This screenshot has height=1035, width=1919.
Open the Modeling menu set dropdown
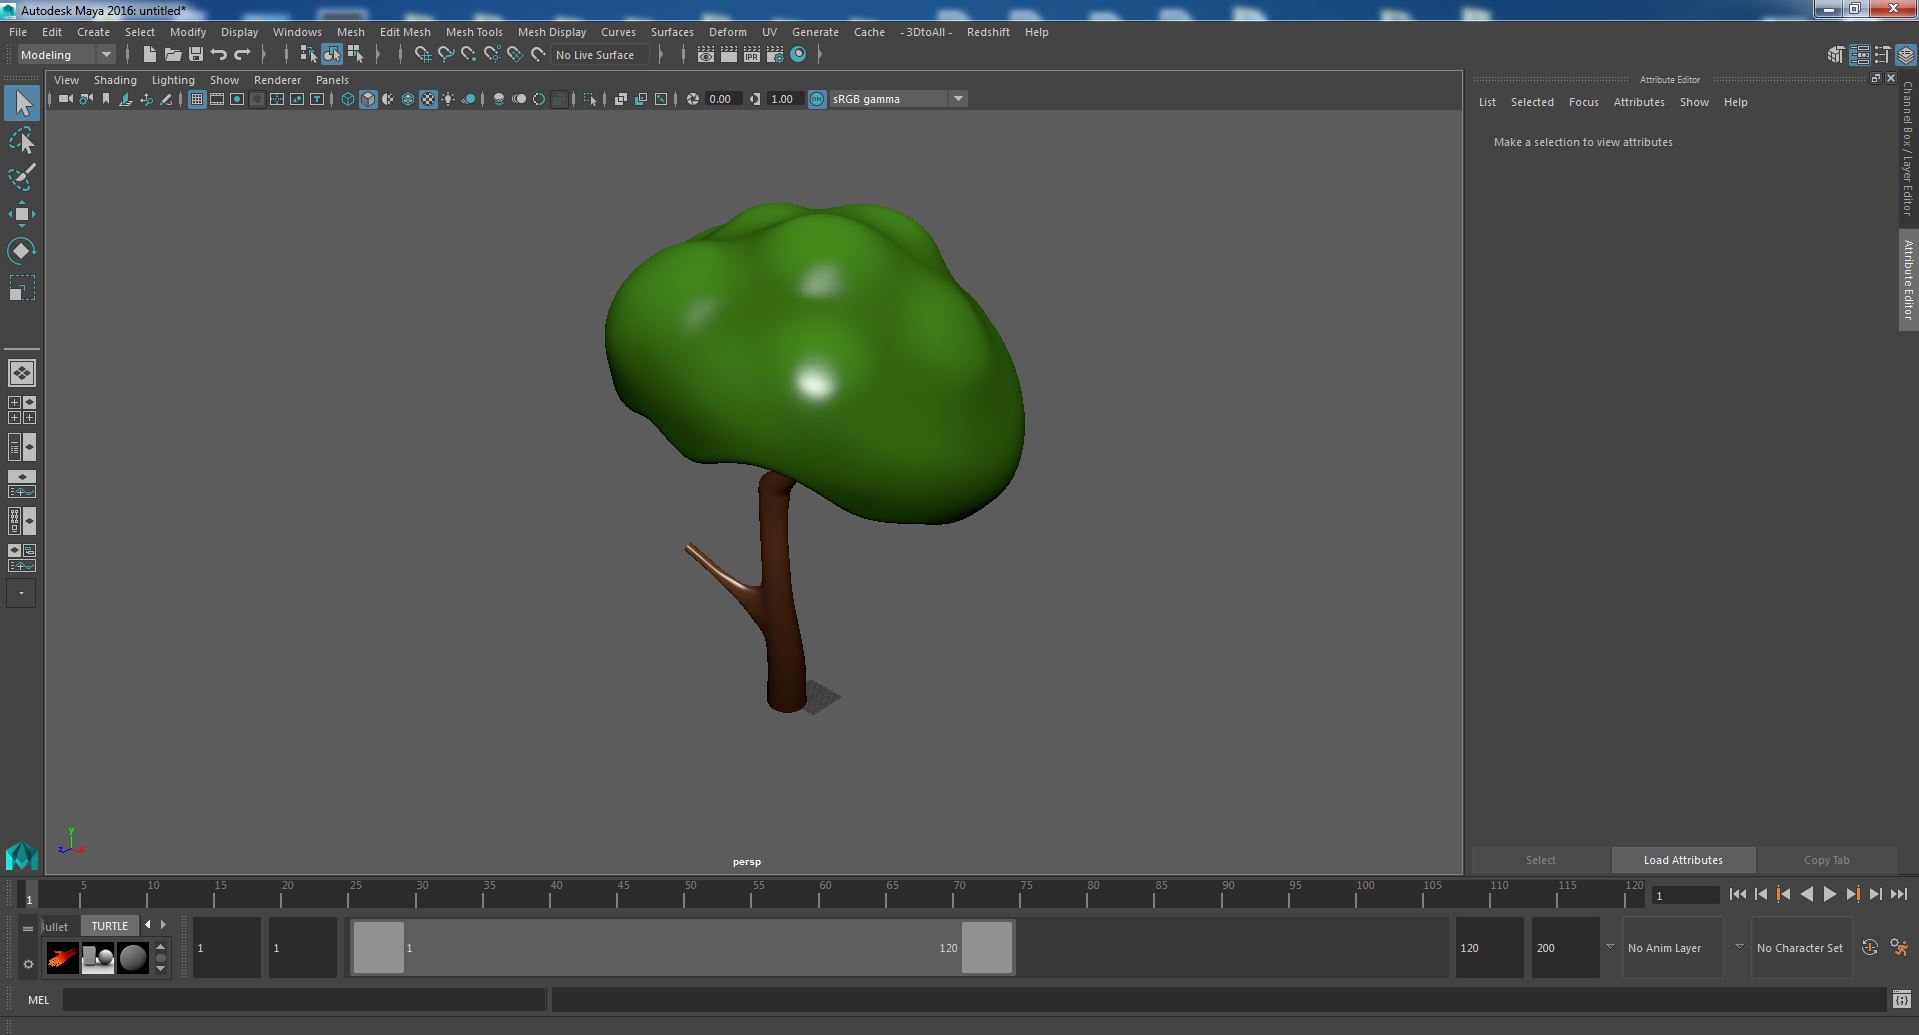(x=67, y=55)
